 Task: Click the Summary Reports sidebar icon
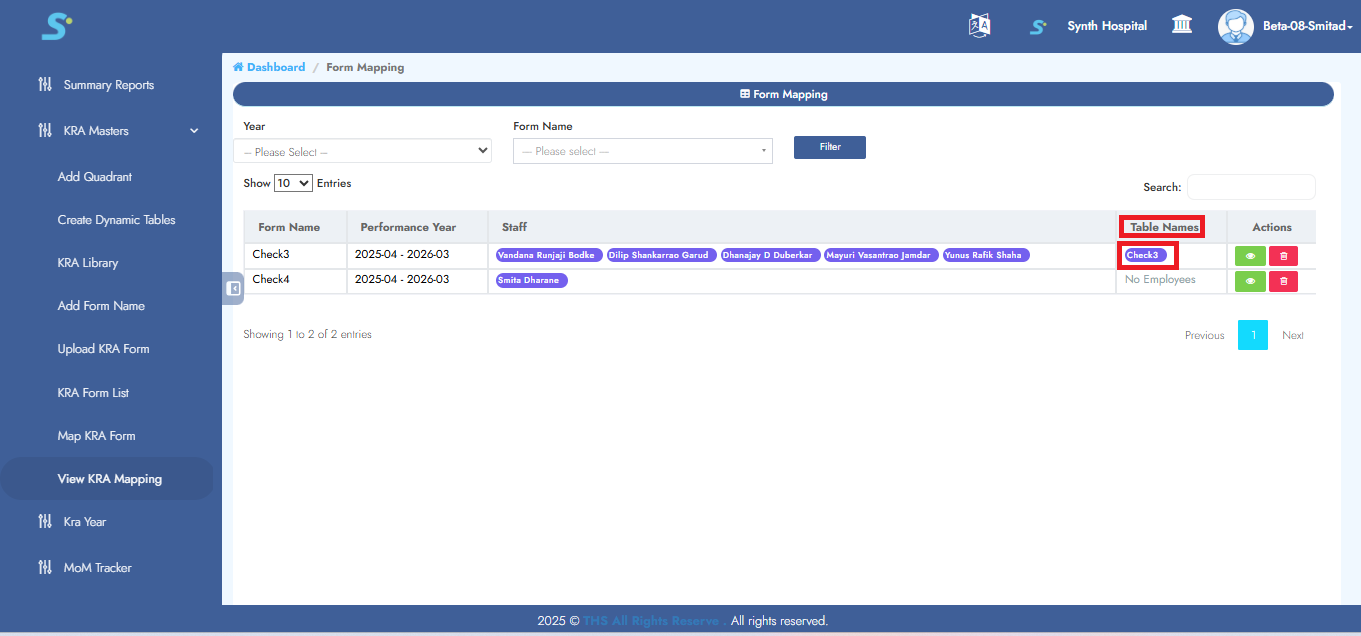[45, 84]
